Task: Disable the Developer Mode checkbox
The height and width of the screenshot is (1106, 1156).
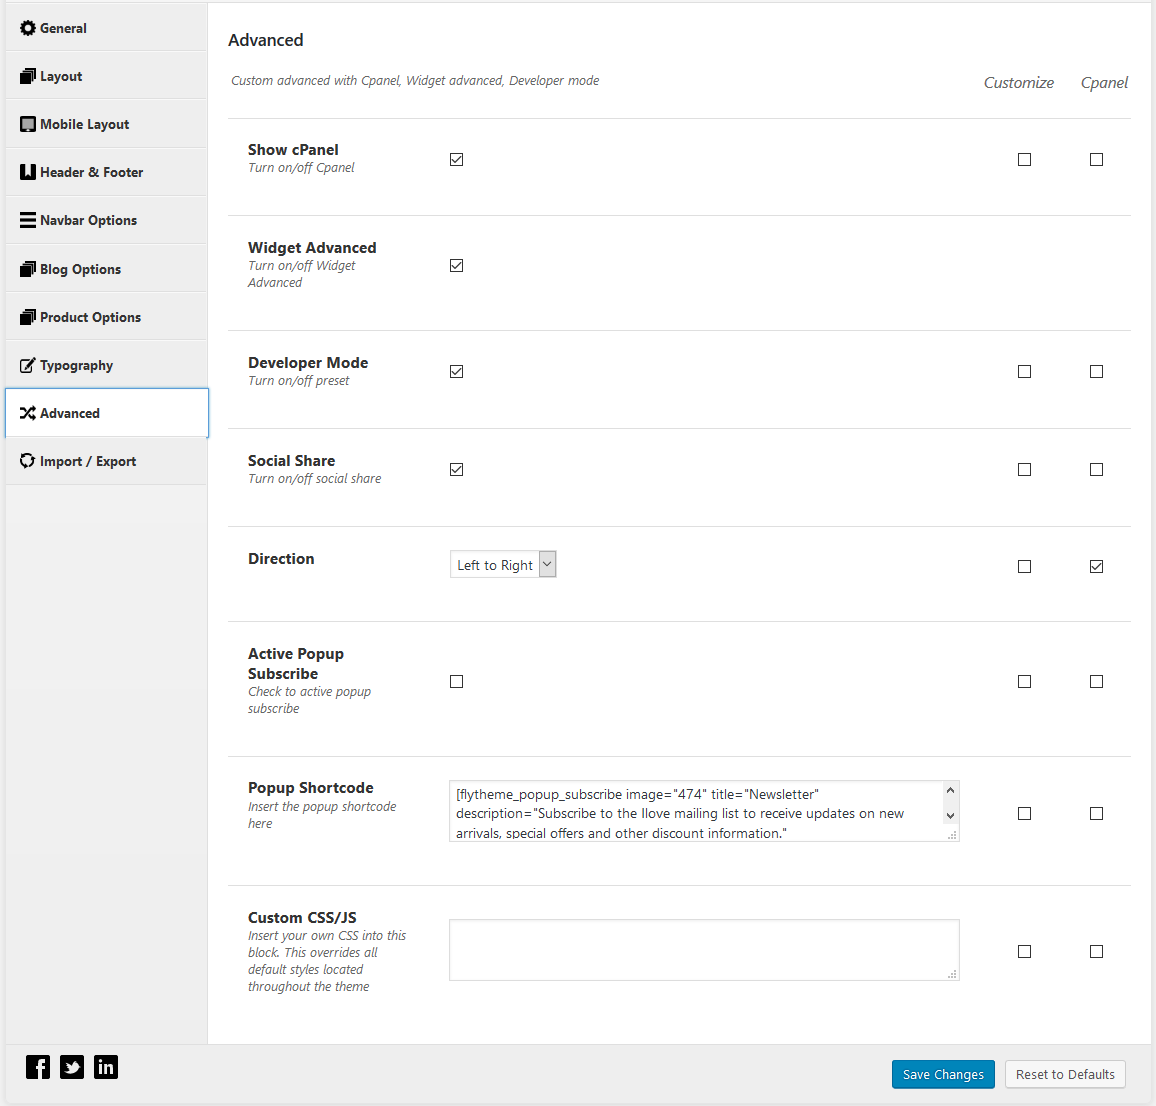Action: (x=456, y=372)
